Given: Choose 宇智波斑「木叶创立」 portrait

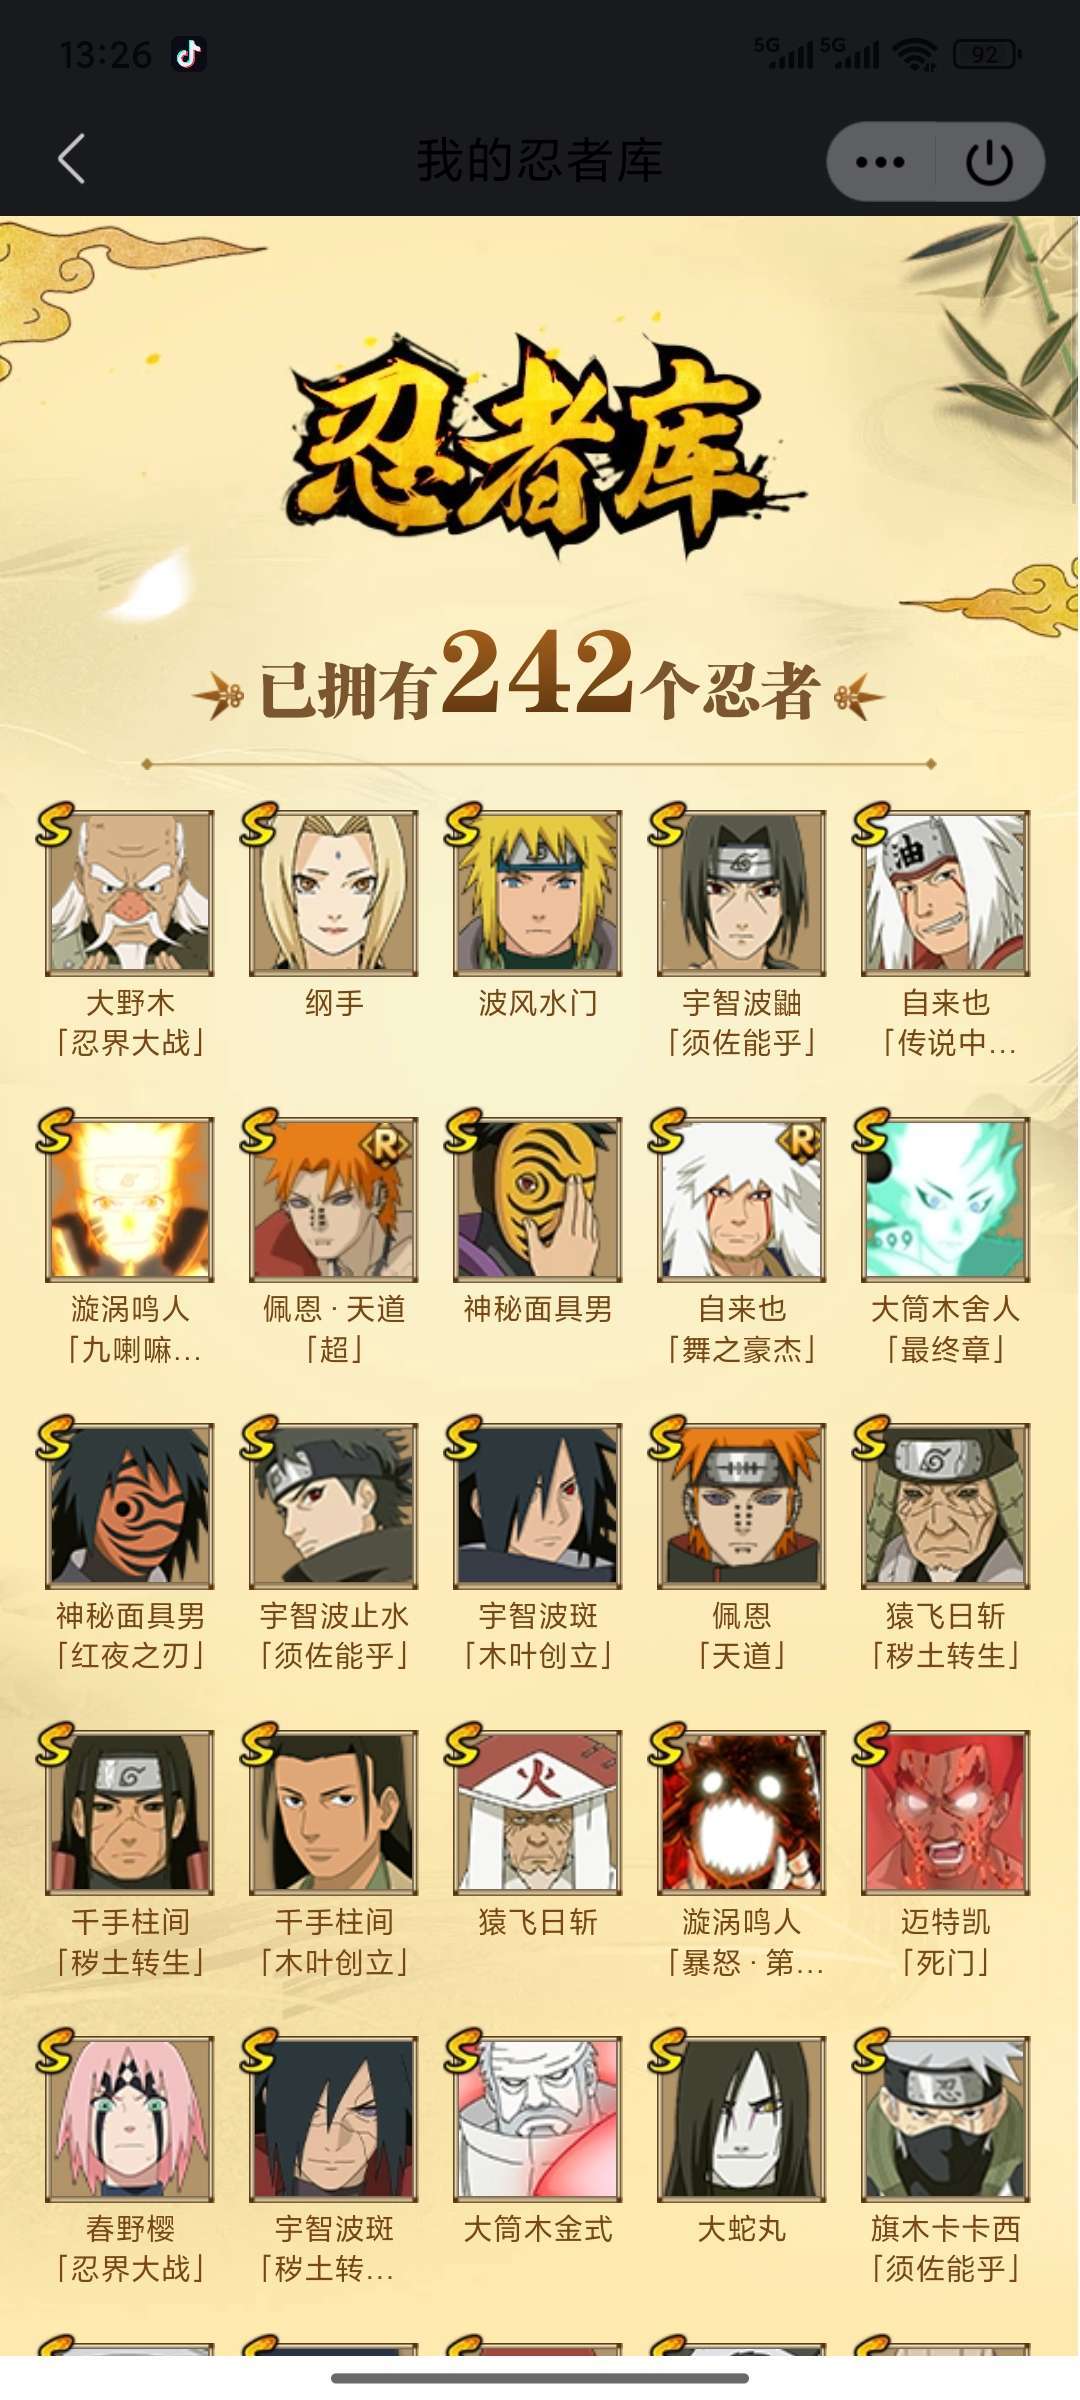Looking at the screenshot, I should click(538, 1506).
